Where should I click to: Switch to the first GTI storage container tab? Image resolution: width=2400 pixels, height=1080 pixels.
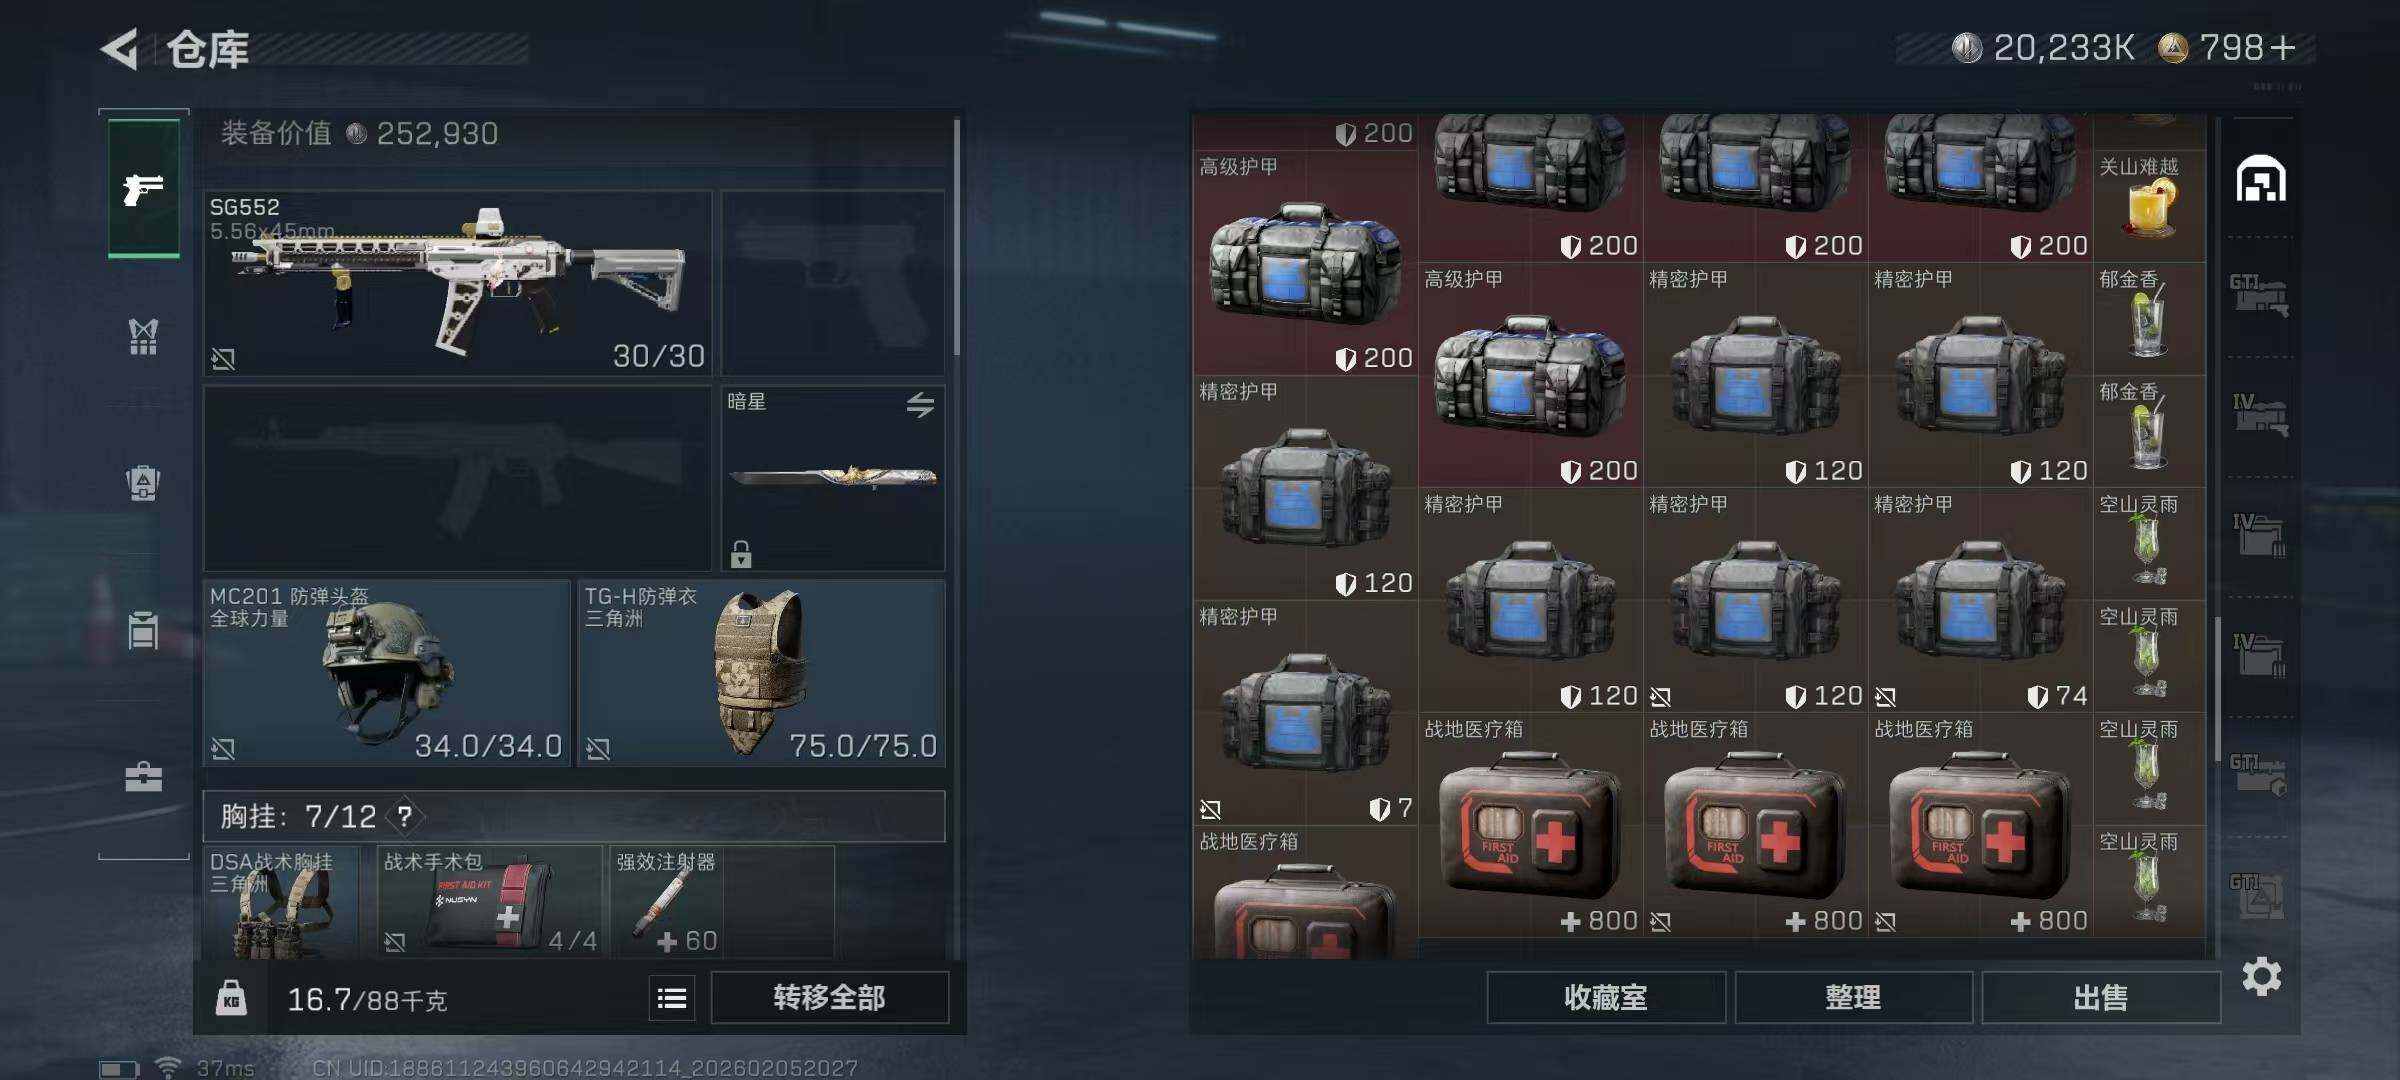pyautogui.click(x=2258, y=296)
